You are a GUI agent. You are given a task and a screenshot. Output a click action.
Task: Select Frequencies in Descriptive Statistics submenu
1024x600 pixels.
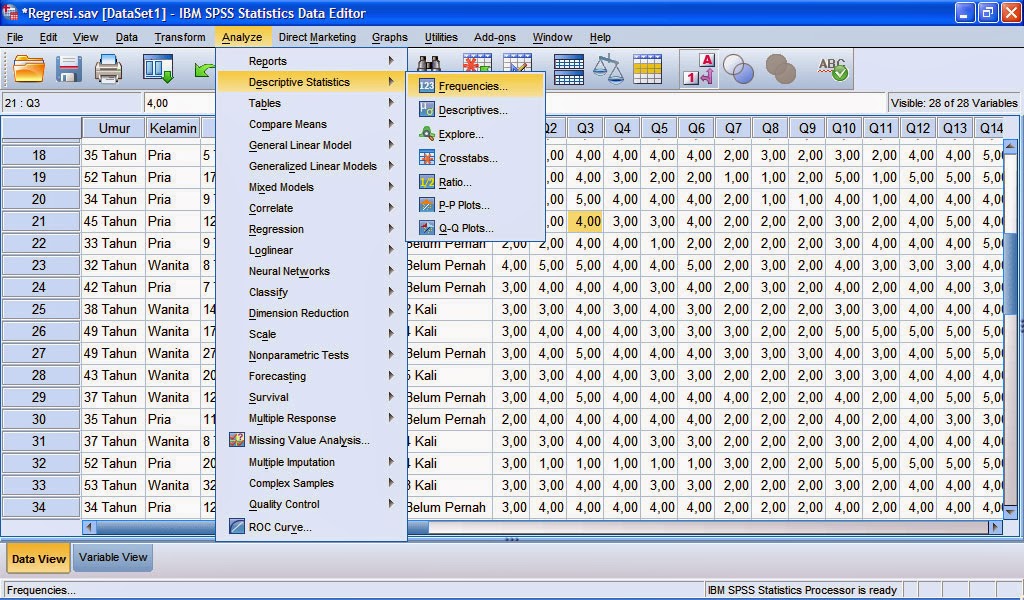pyautogui.click(x=475, y=86)
